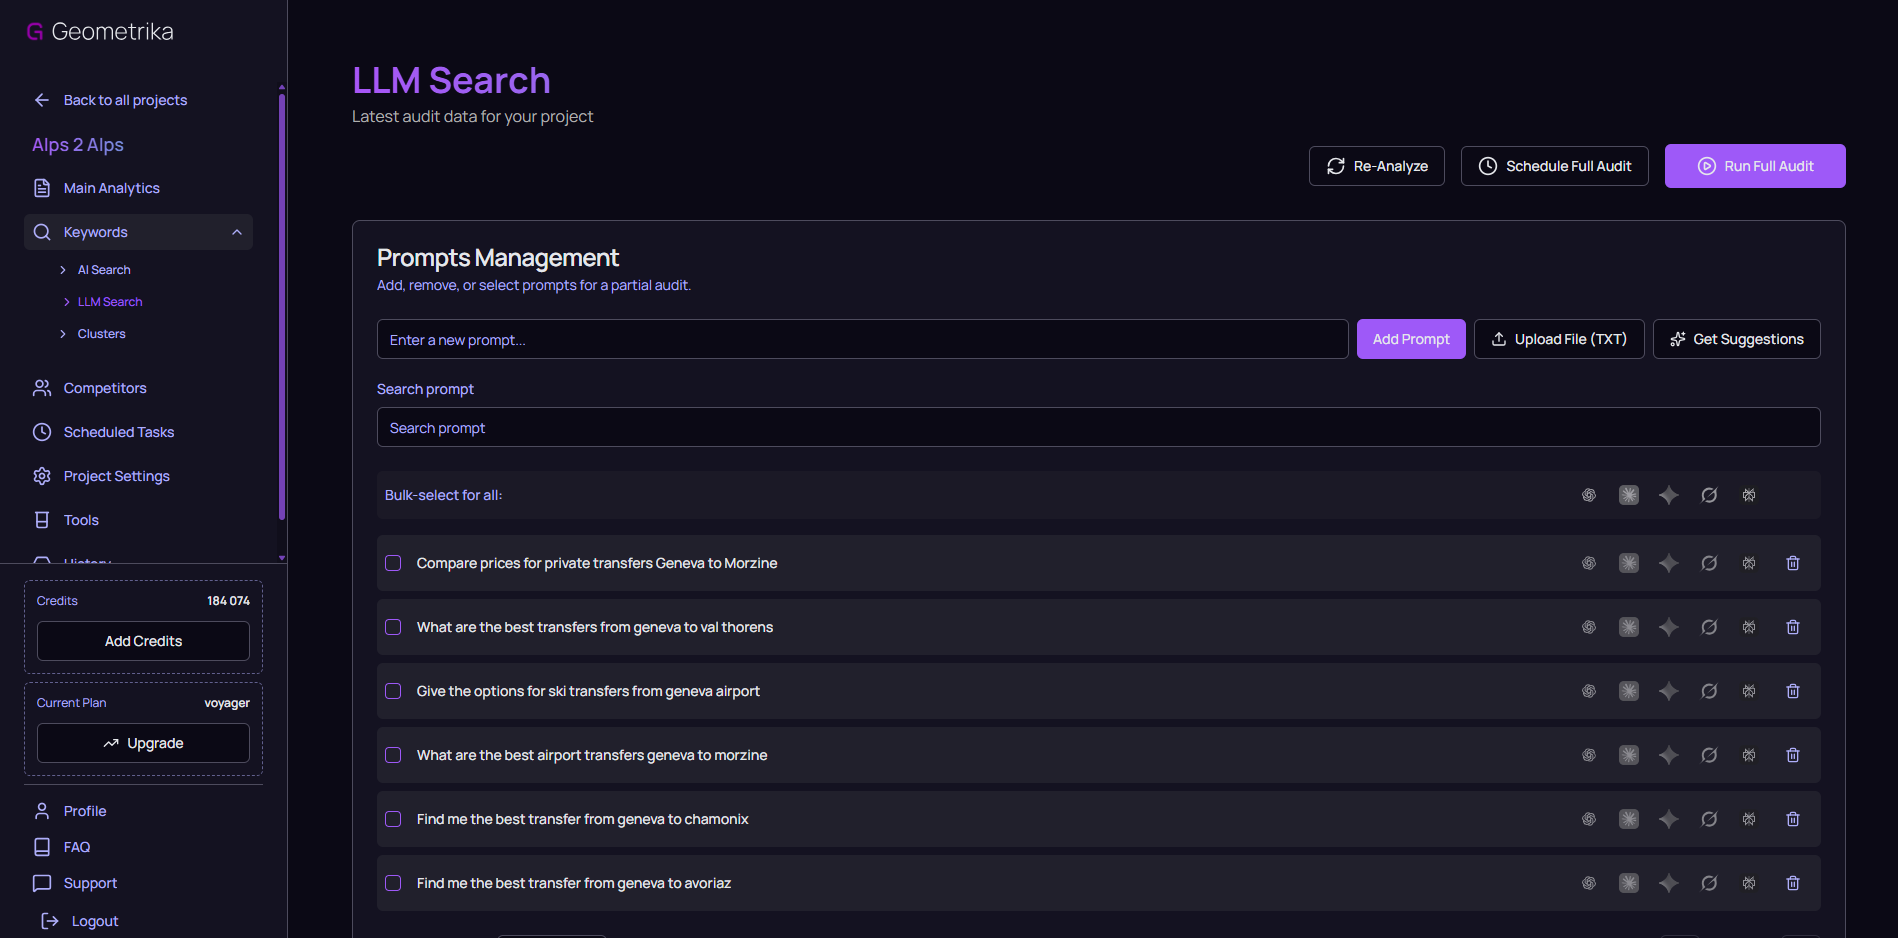This screenshot has height=938, width=1898.
Task: Expand the Clusters submenu item
Action: pyautogui.click(x=63, y=334)
